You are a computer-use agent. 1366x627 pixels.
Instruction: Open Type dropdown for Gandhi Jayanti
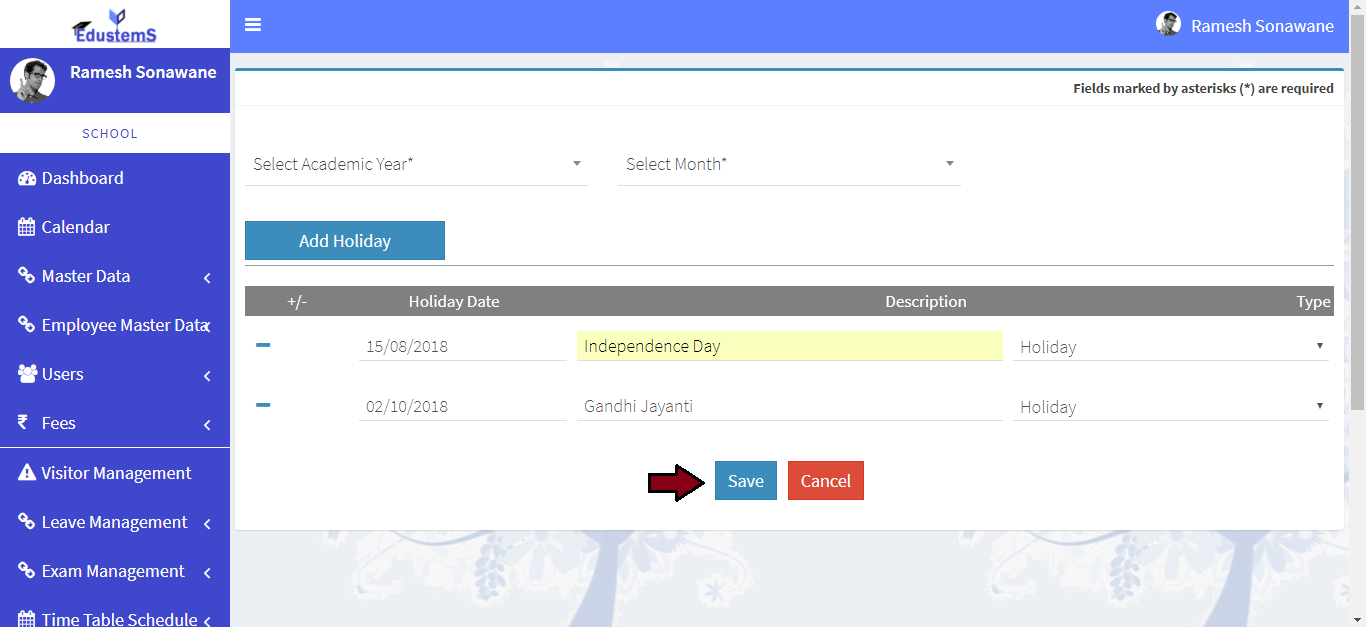1170,407
